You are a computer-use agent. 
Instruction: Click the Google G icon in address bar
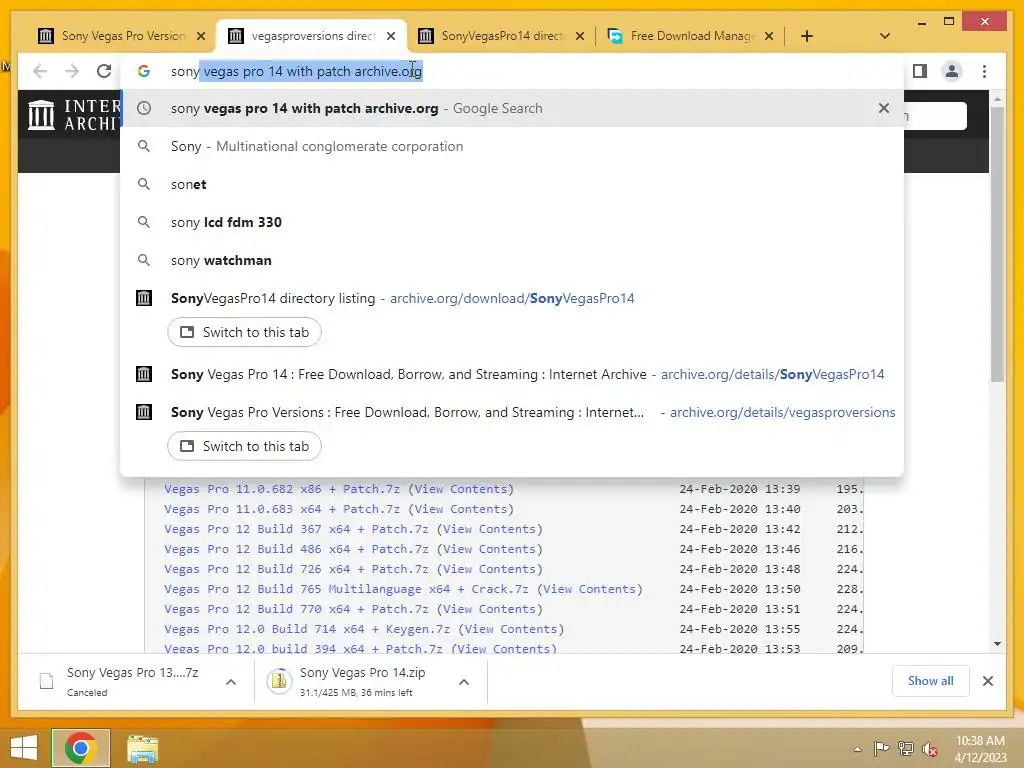point(144,71)
